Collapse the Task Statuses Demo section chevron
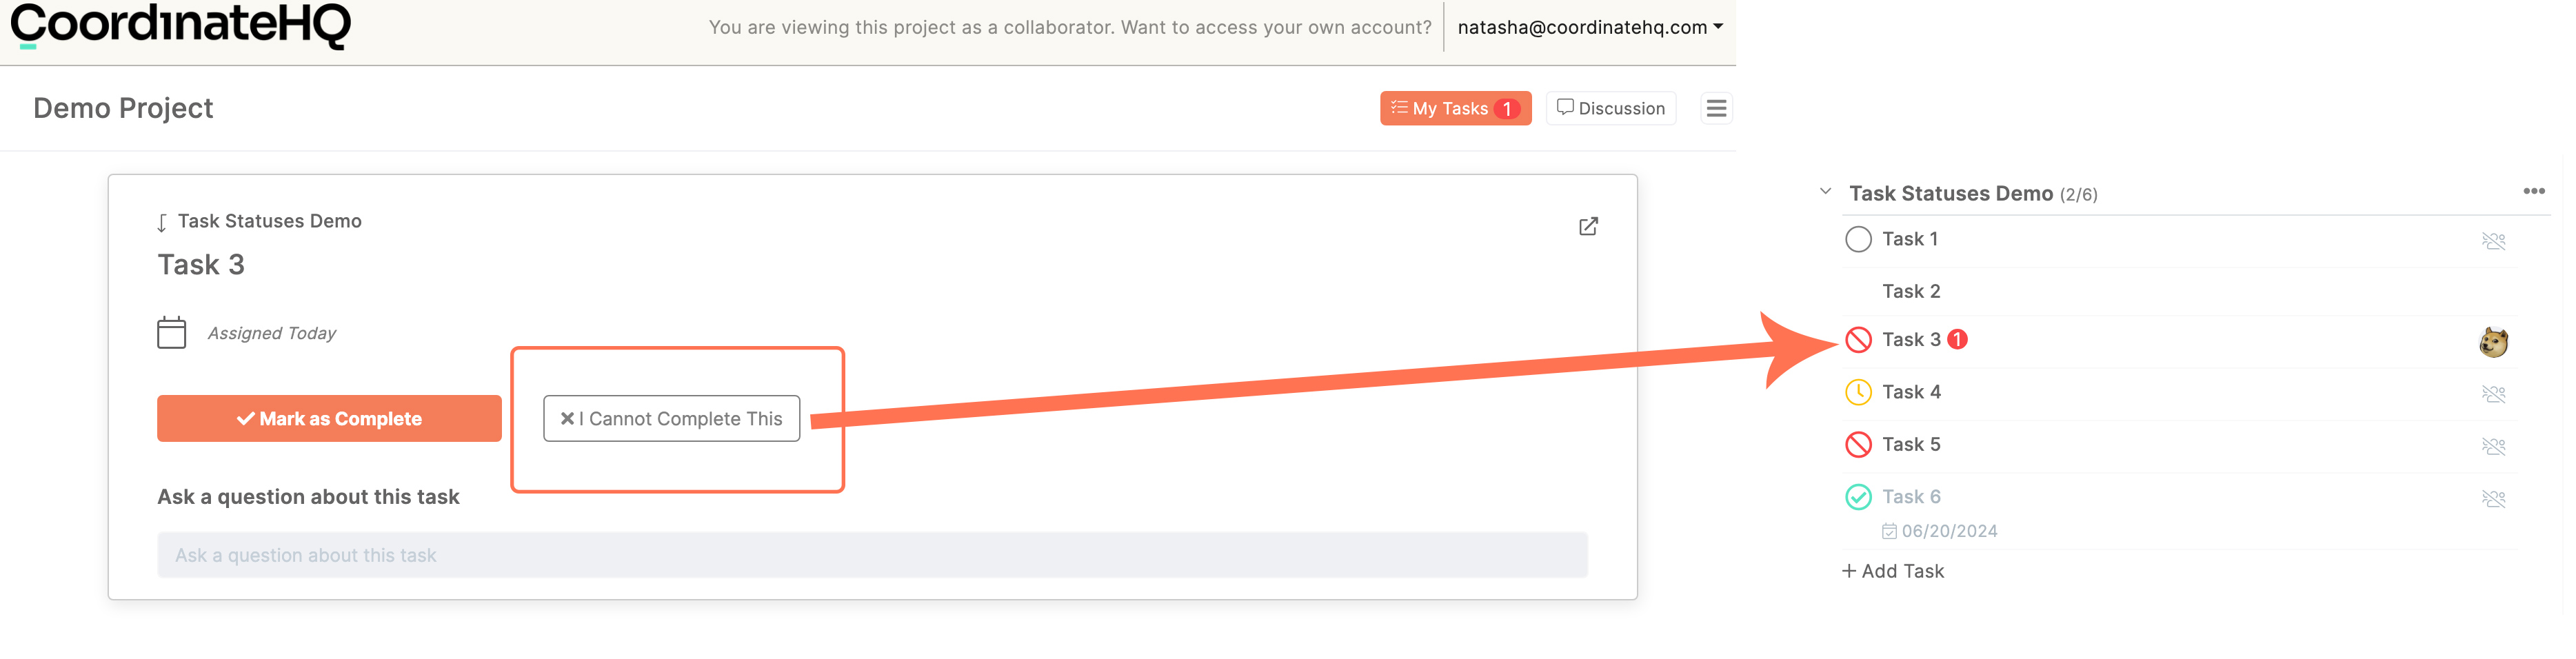Image resolution: width=2576 pixels, height=659 pixels. pos(1825,191)
